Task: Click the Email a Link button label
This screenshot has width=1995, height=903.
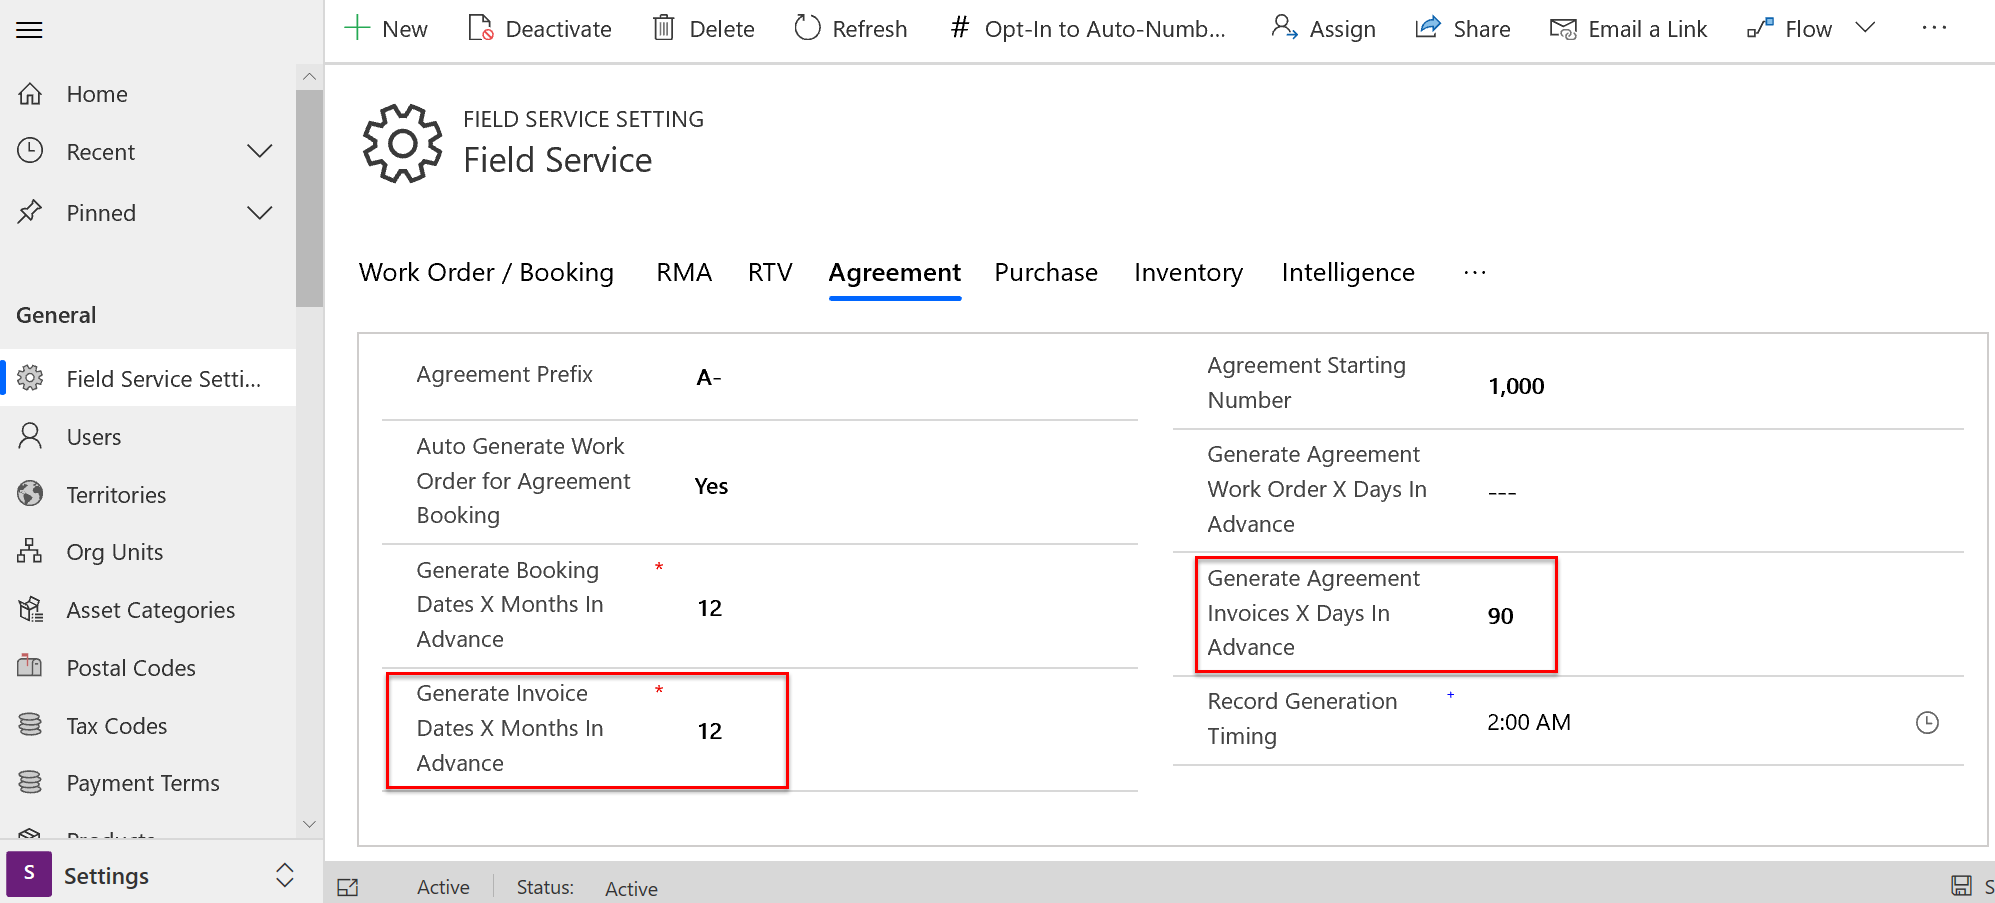Action: [x=1648, y=29]
